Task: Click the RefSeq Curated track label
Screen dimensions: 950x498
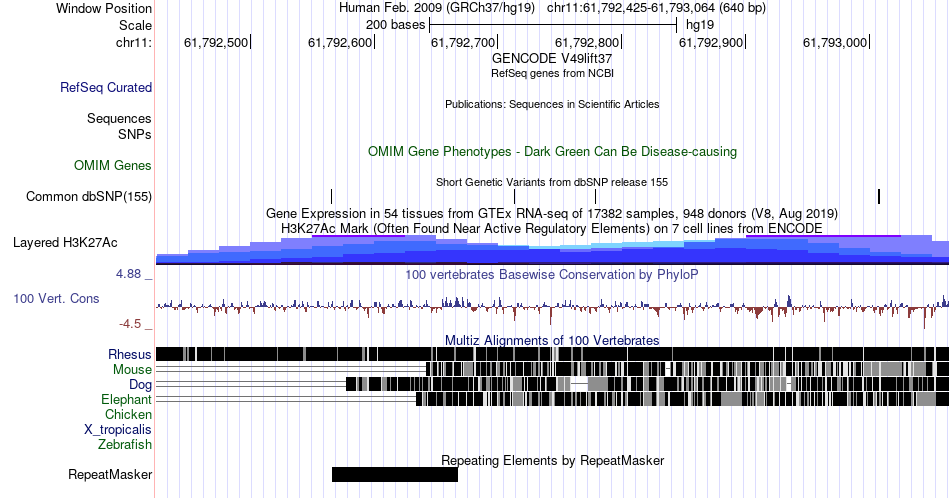Action: pos(105,87)
